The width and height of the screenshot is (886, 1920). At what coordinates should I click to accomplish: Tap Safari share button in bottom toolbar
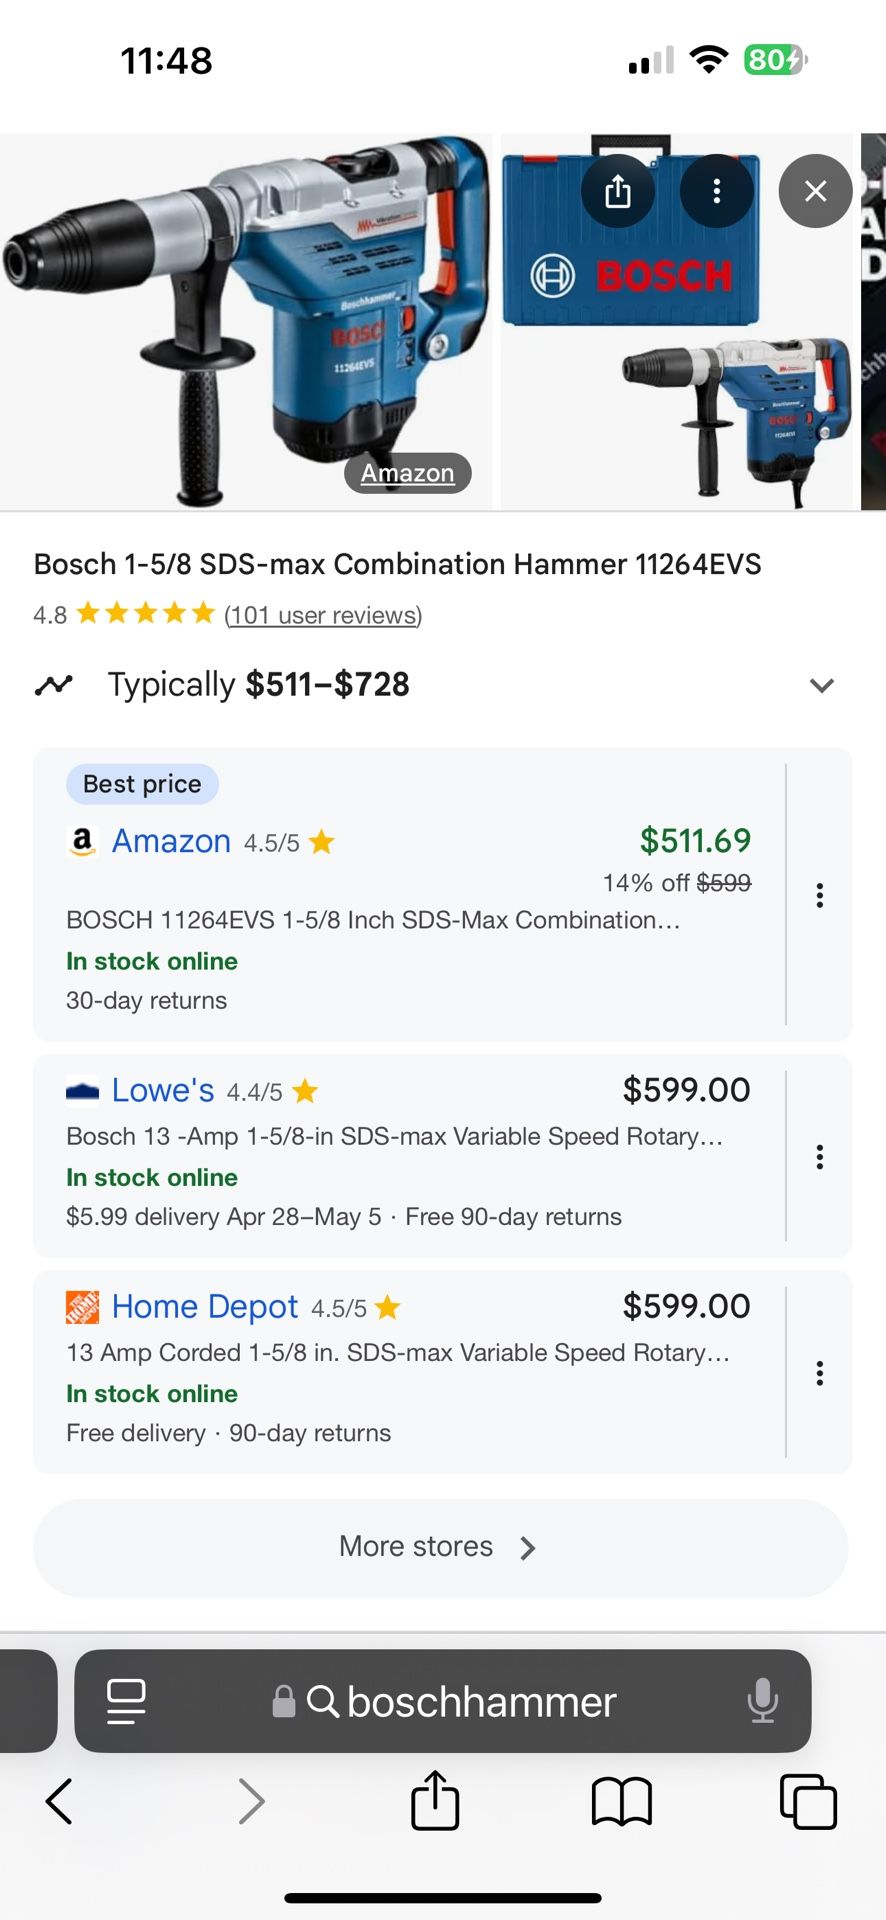coord(435,1802)
